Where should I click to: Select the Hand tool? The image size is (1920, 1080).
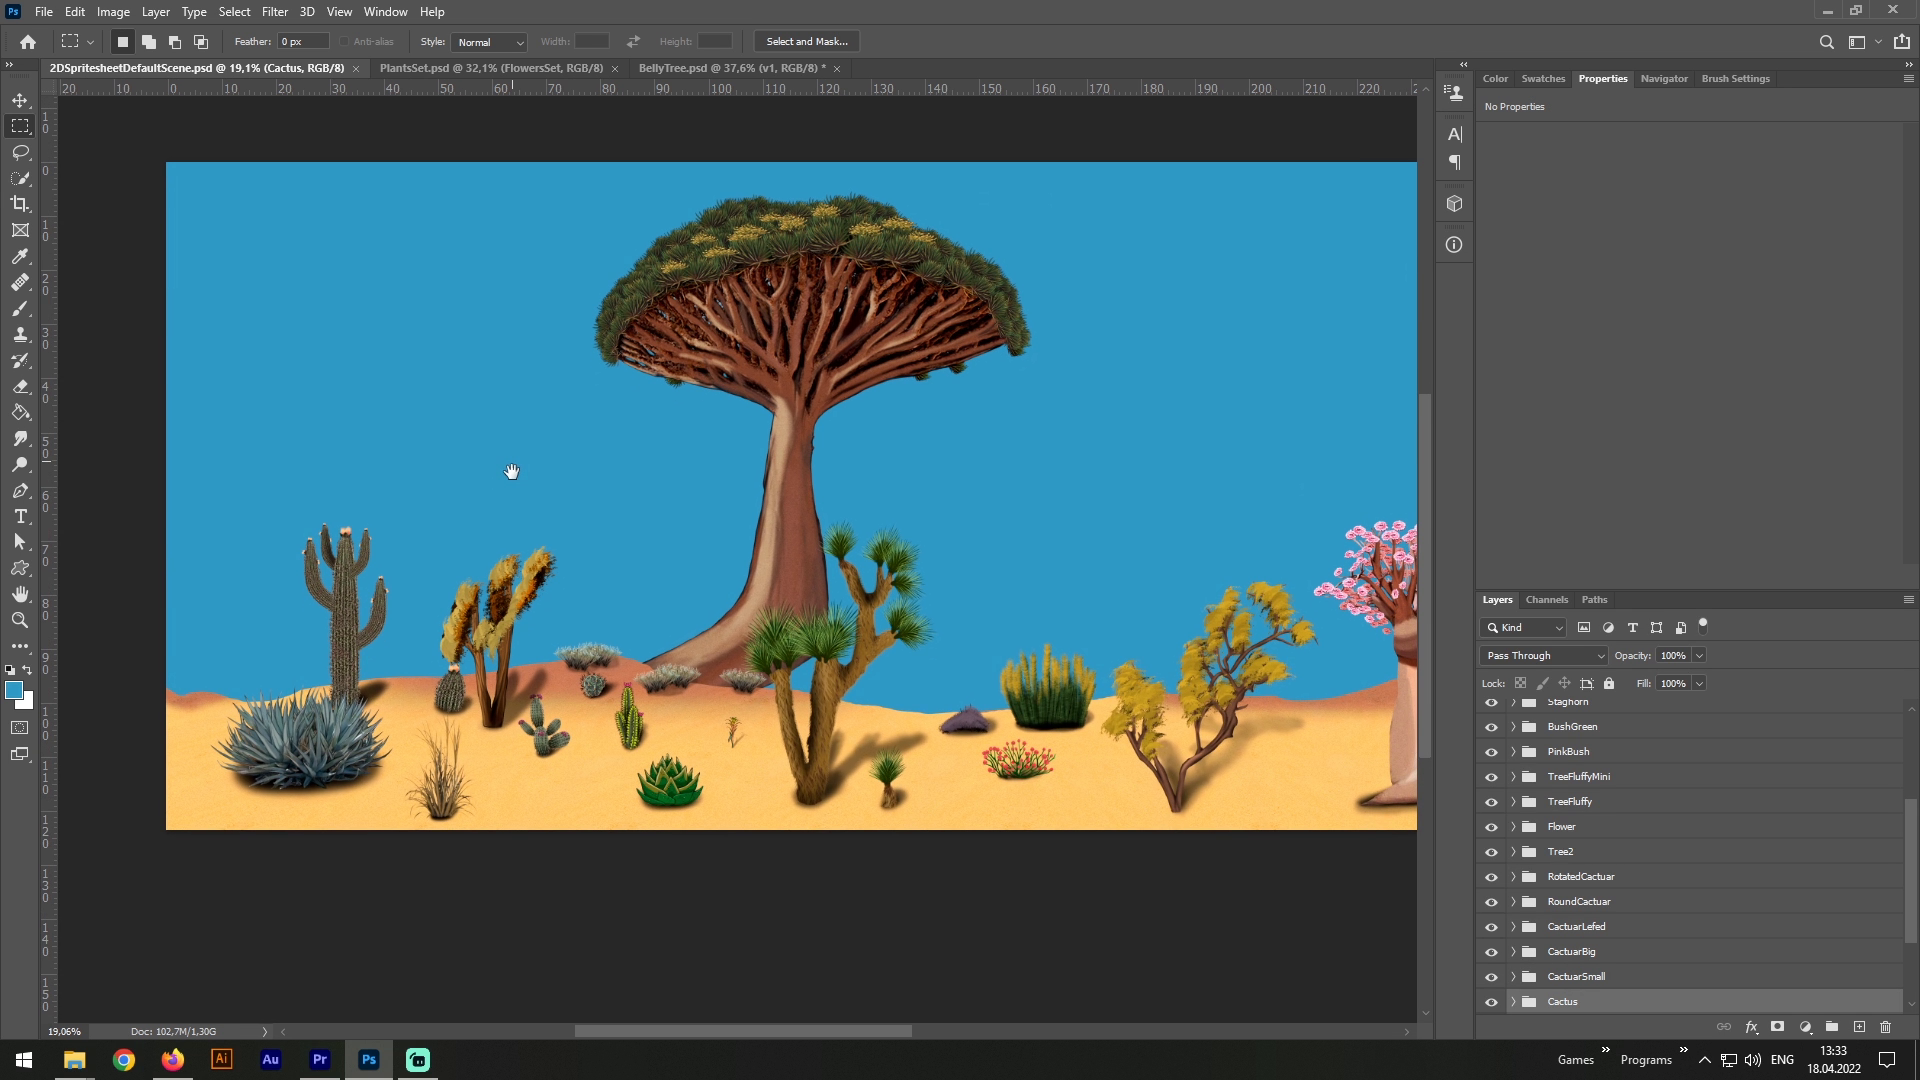pos(20,594)
